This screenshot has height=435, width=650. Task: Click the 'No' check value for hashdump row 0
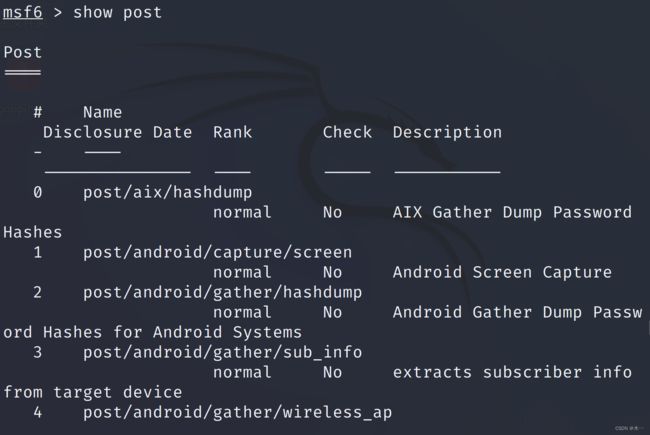tap(332, 212)
